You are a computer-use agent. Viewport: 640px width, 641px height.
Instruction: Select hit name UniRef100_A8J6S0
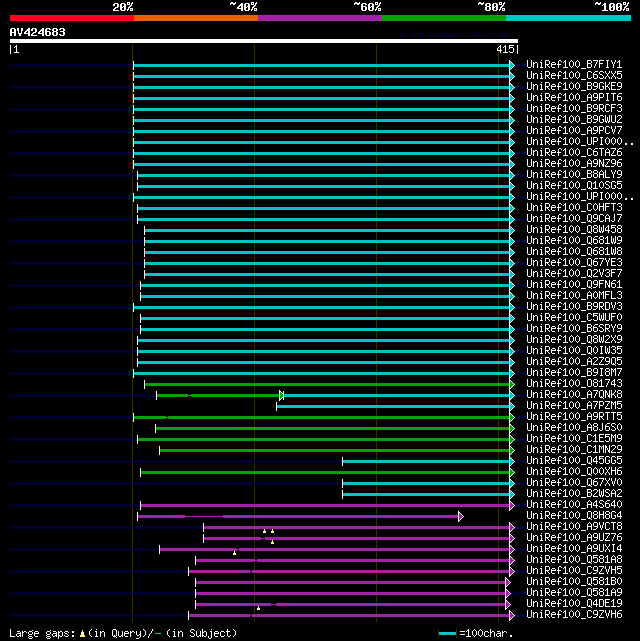pos(574,428)
